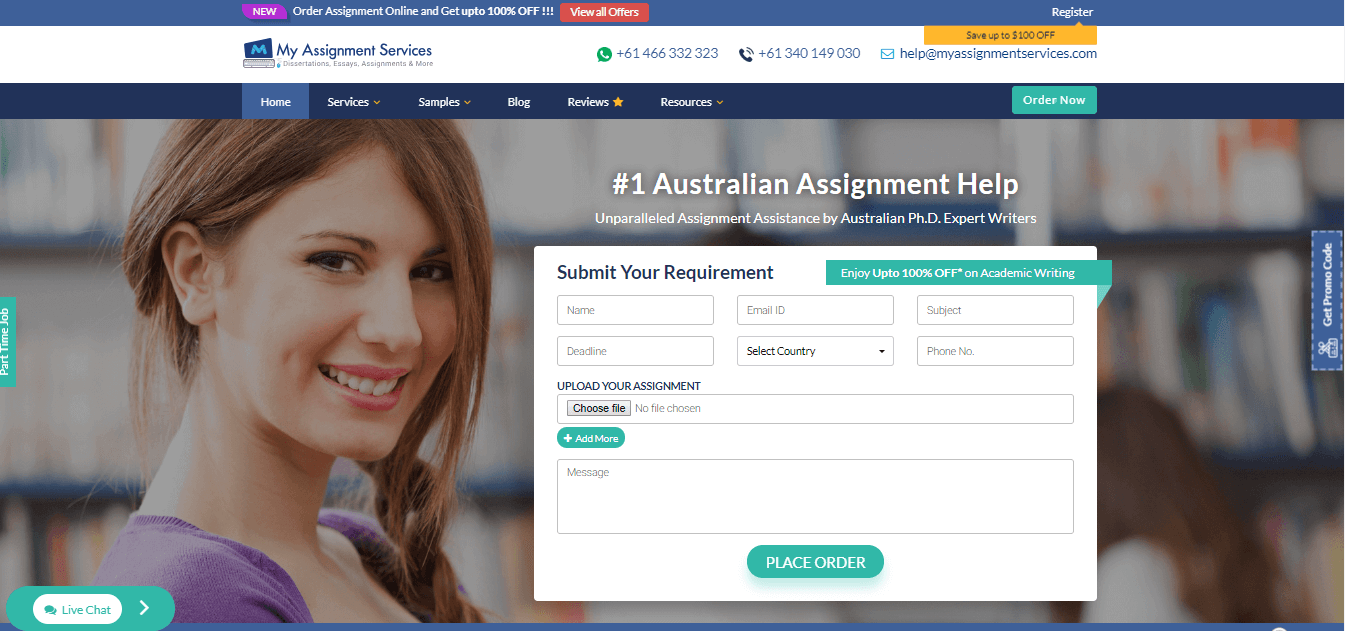Call the +61 466 332 323 number link
Viewport: 1345px width, 631px height.
coord(667,53)
